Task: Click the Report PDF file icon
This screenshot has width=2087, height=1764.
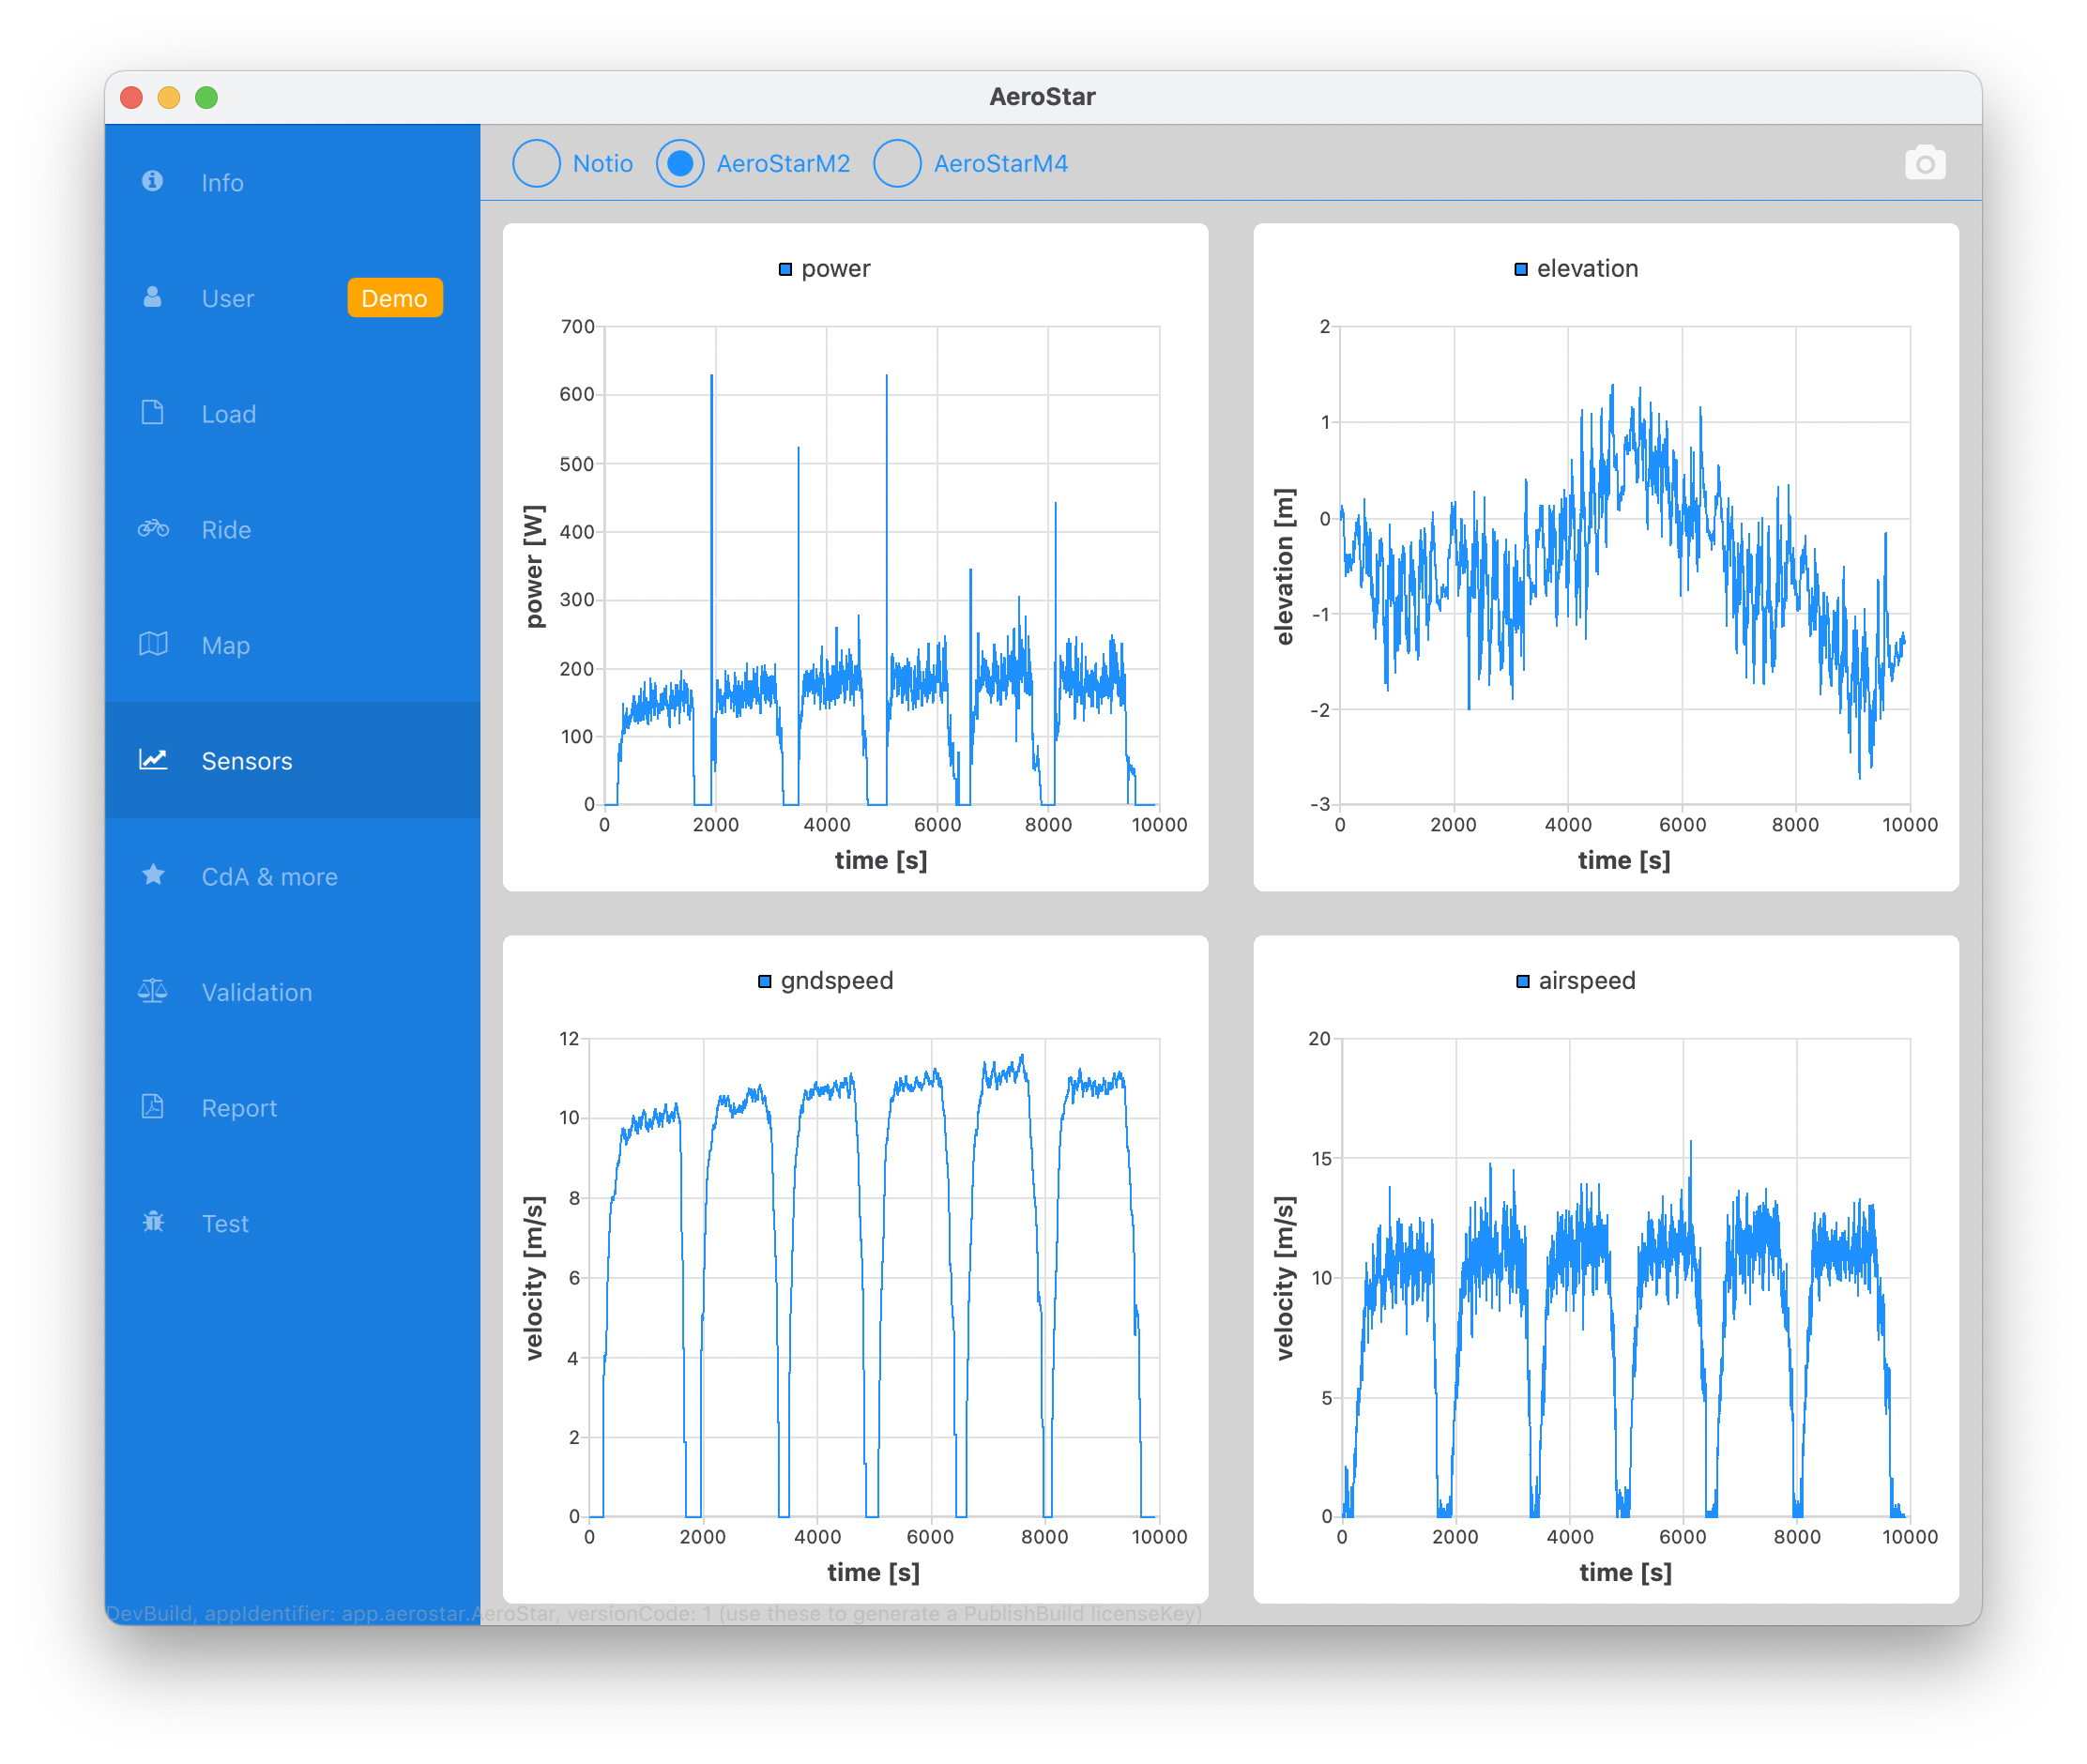Action: click(152, 1106)
